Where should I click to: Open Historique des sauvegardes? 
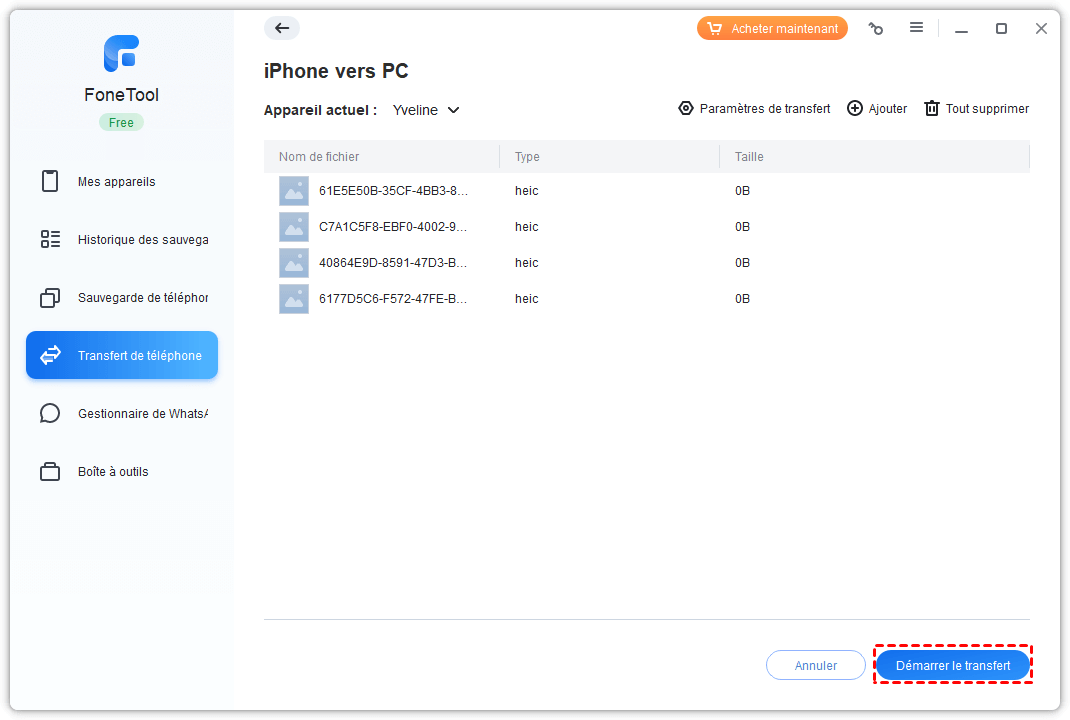point(142,240)
